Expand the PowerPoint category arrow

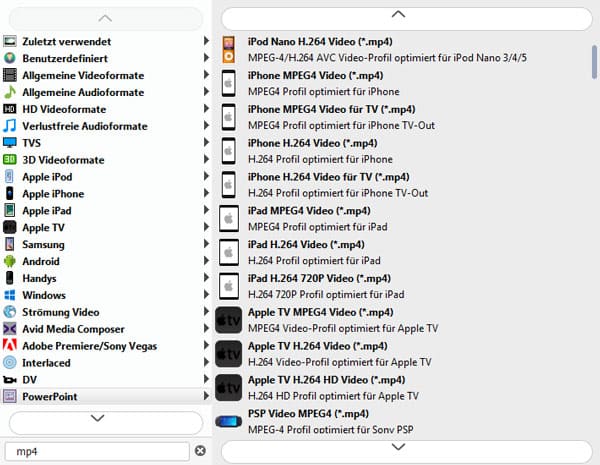[206, 396]
